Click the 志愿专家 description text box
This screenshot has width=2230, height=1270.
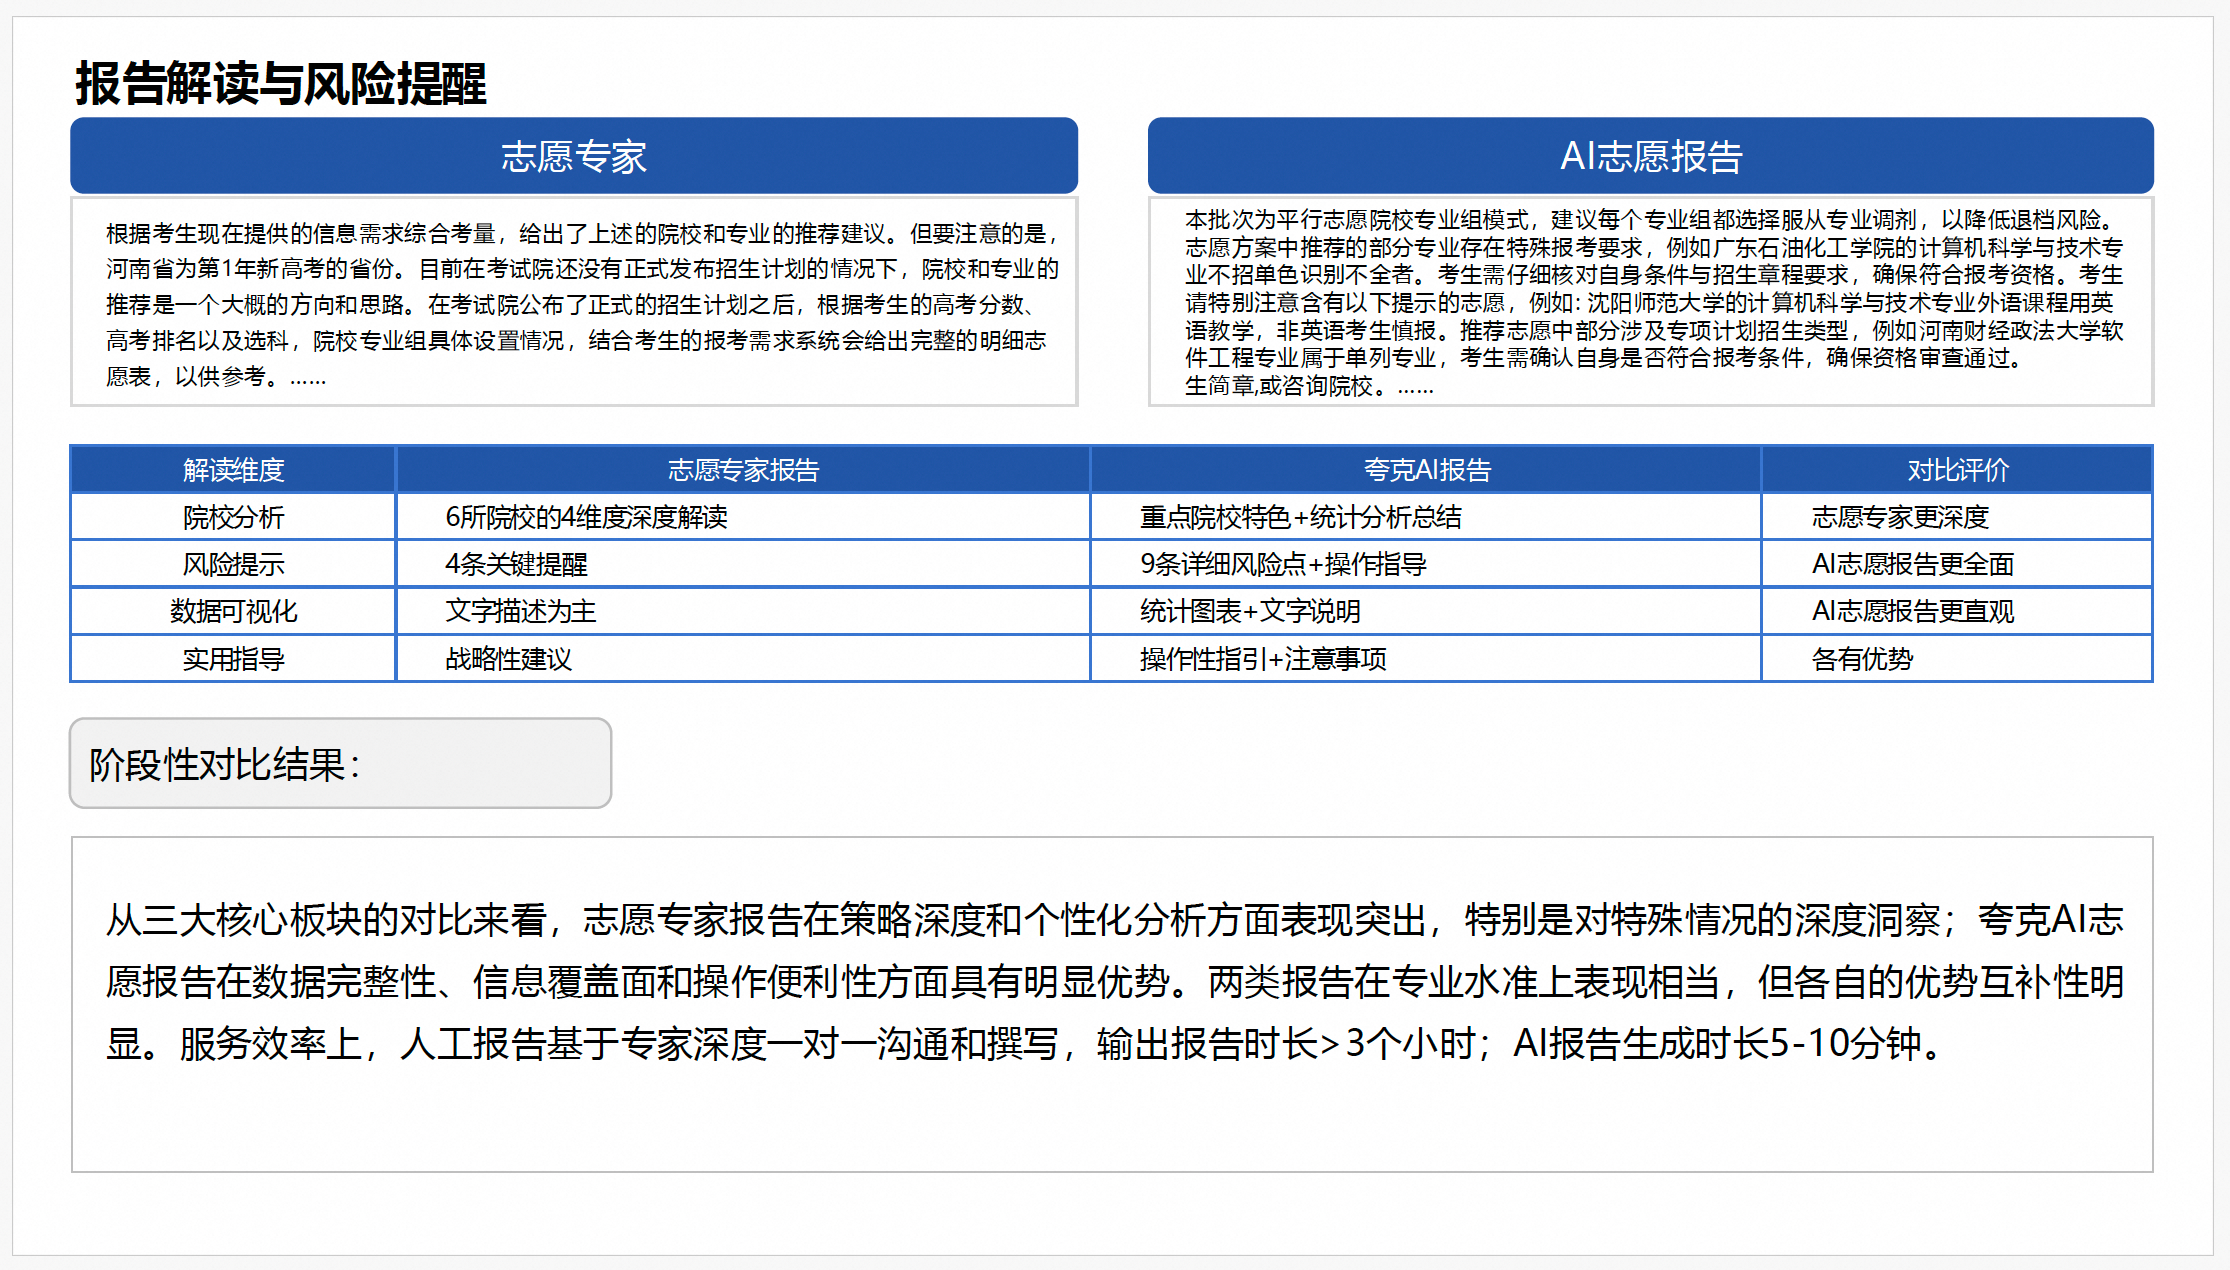coord(573,303)
